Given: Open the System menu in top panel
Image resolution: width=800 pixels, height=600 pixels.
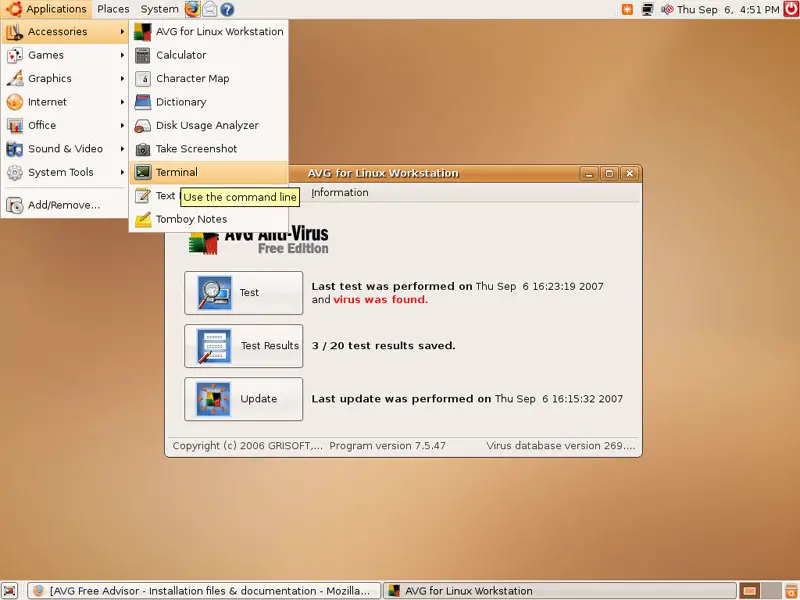Looking at the screenshot, I should pos(159,9).
